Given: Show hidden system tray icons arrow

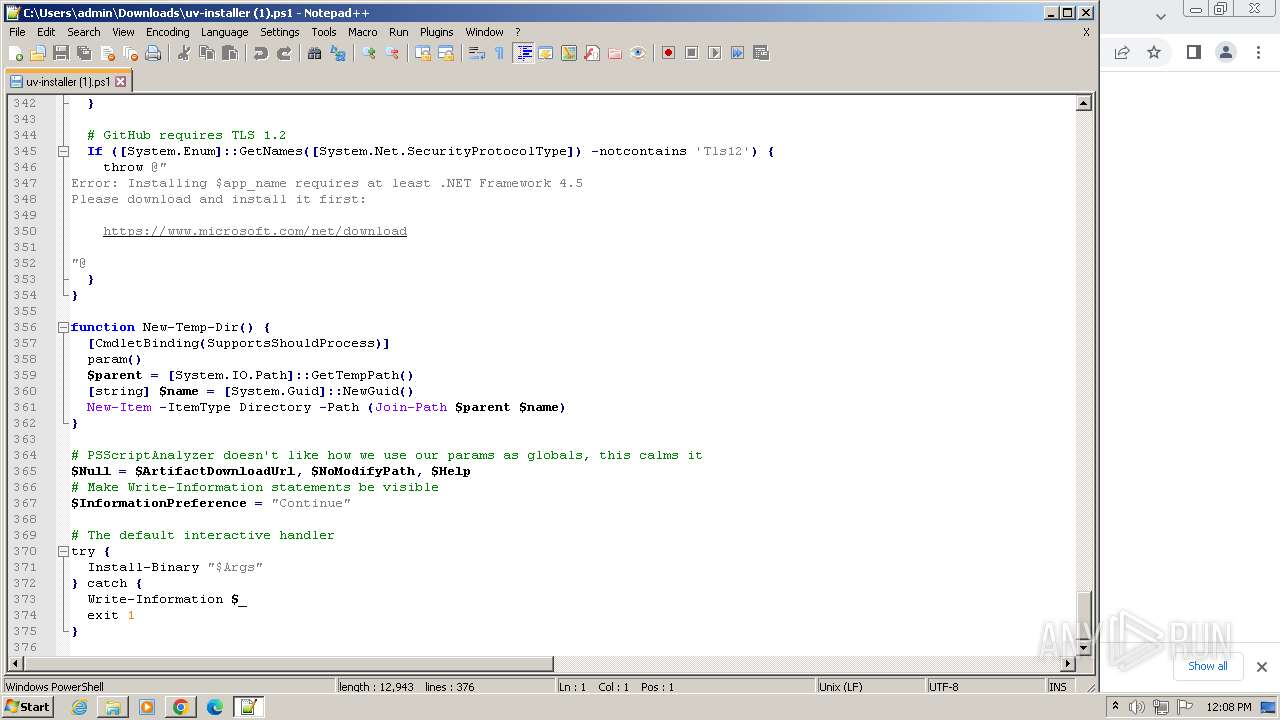Looking at the screenshot, I should pos(1116,706).
